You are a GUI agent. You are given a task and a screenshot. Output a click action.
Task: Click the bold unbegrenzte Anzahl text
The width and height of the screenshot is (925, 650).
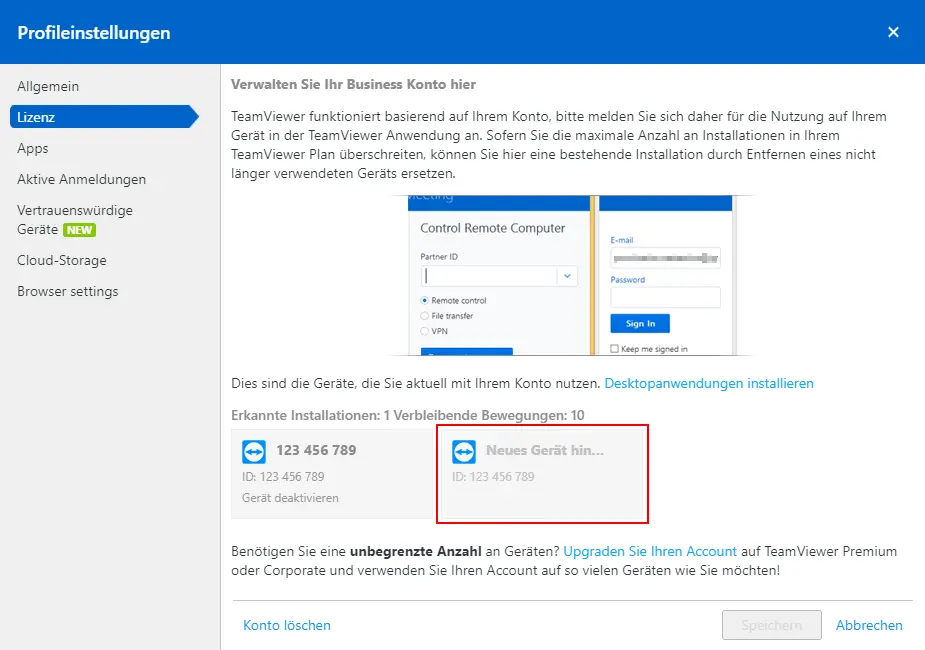(x=416, y=551)
